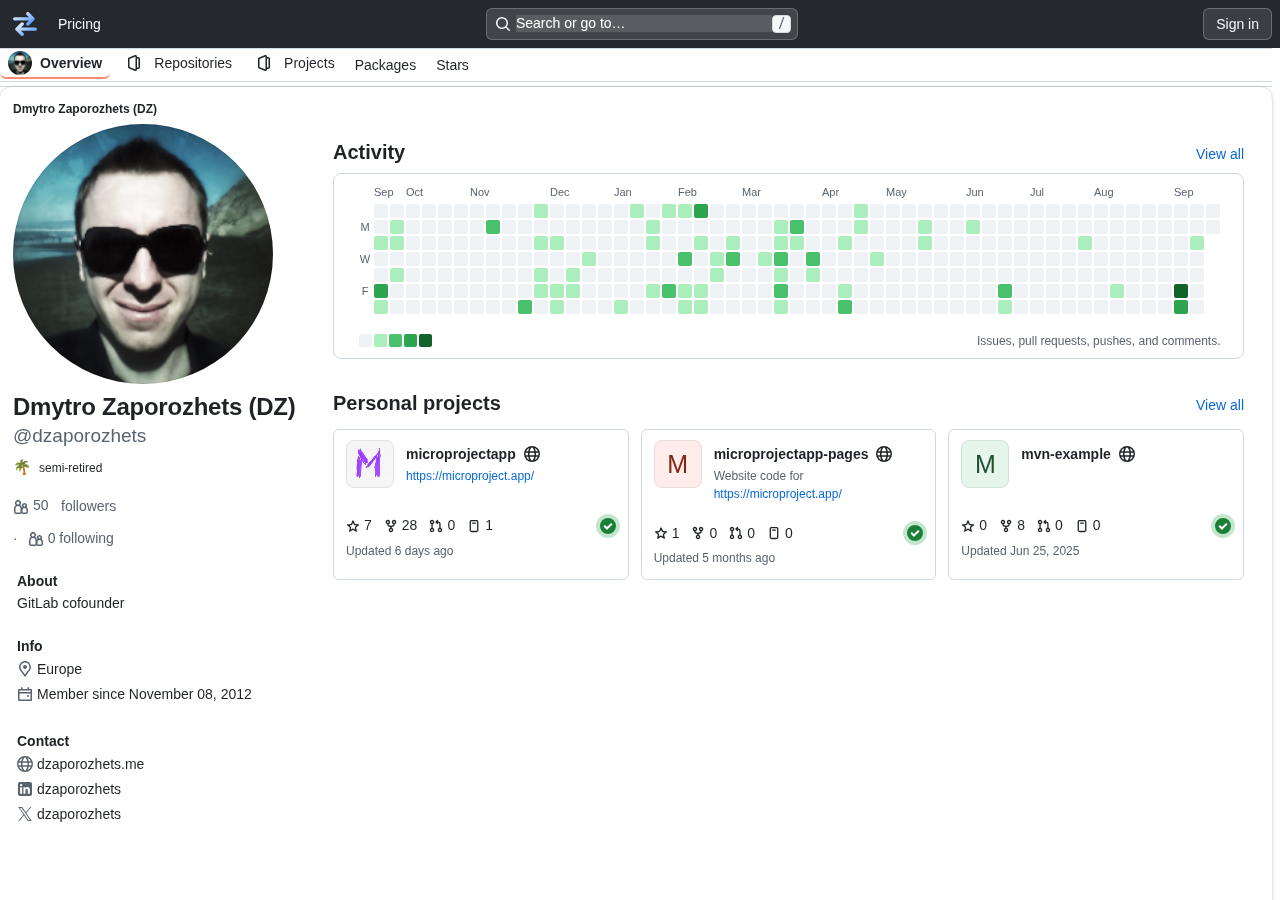Click the public globe icon beside microprojectapp
Viewport: 1280px width, 900px height.
pos(532,454)
